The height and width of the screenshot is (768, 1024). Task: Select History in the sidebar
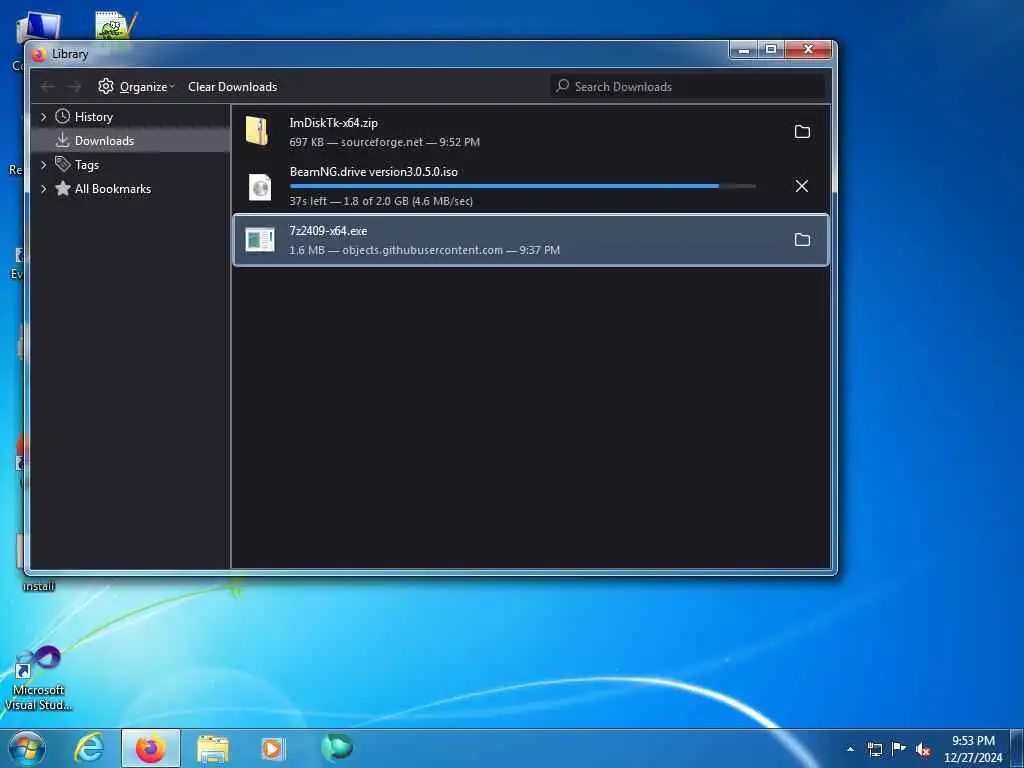pyautogui.click(x=93, y=117)
